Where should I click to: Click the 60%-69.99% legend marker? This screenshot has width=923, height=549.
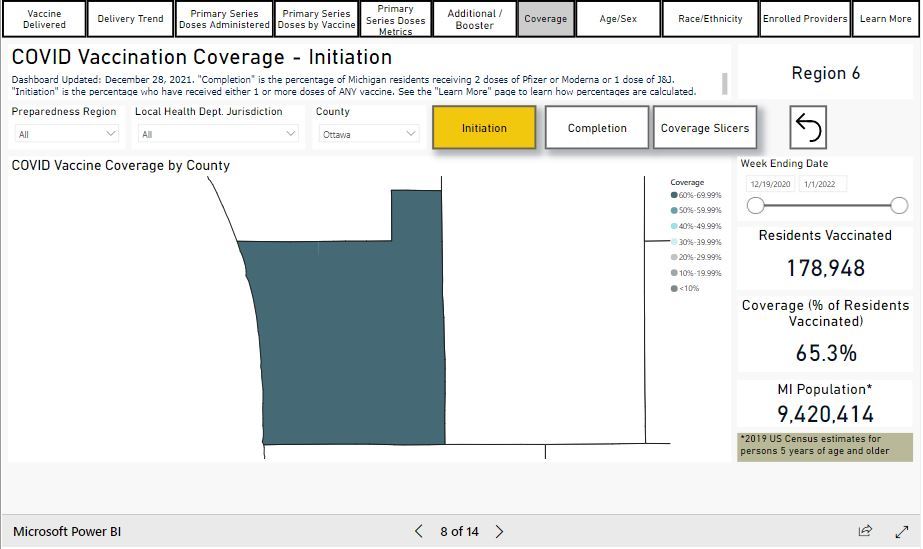[674, 195]
